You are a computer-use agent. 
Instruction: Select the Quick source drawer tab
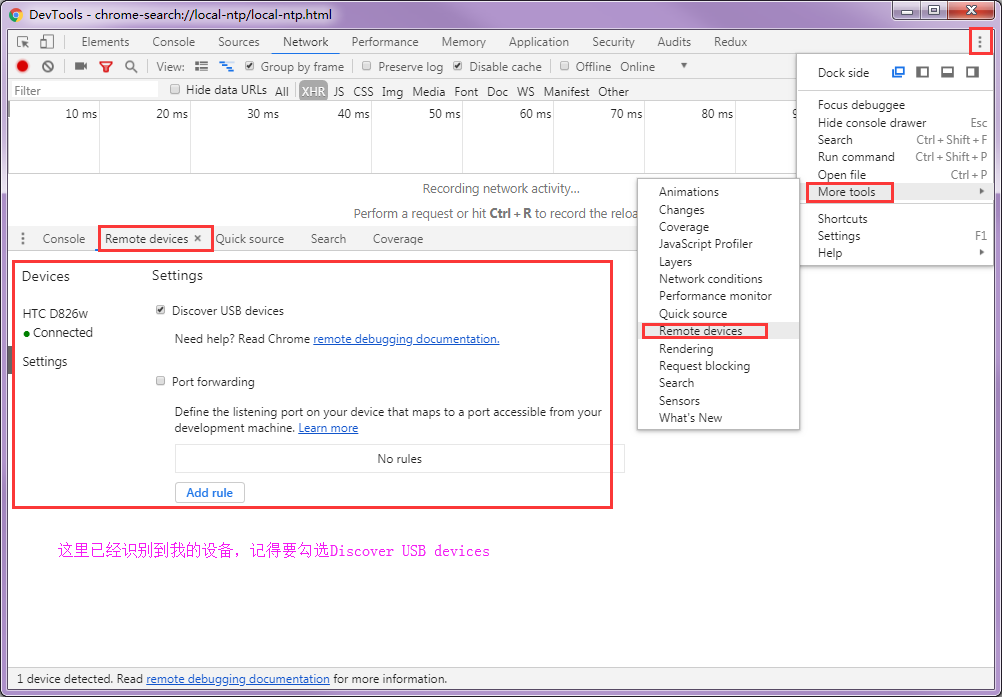249,239
